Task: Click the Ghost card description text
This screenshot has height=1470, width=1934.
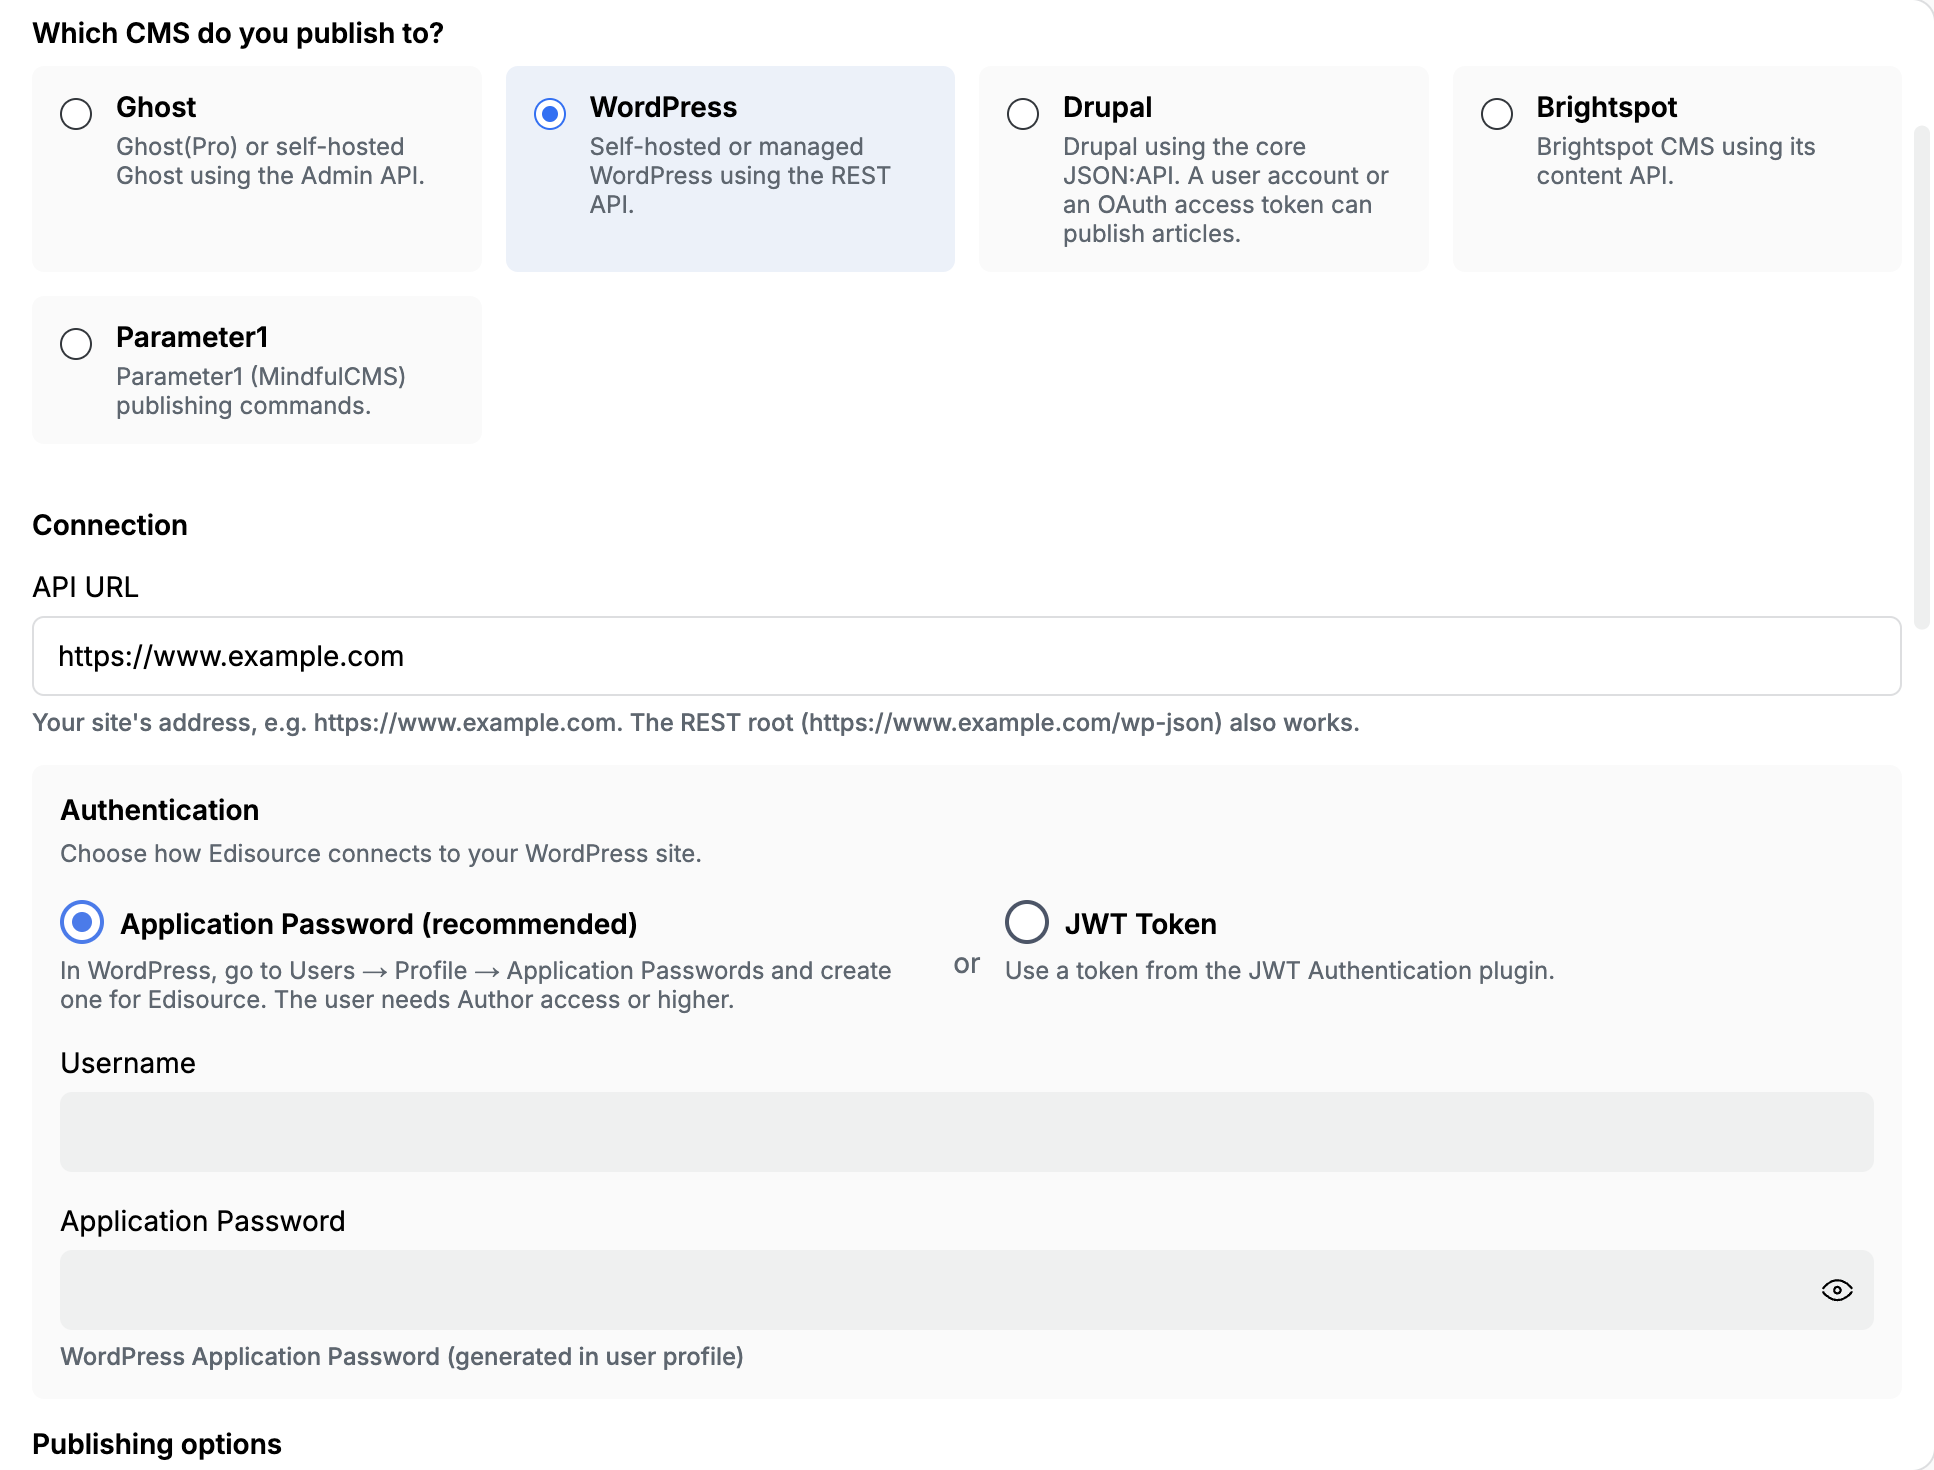Action: pyautogui.click(x=270, y=161)
